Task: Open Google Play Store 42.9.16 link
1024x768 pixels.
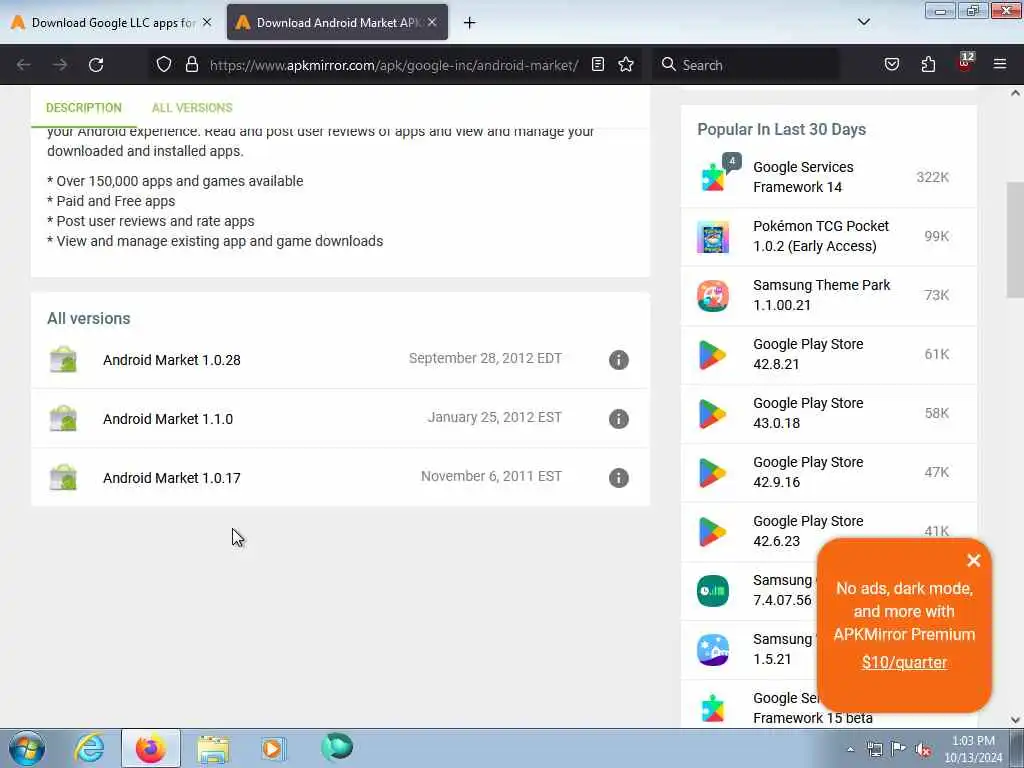Action: [808, 472]
